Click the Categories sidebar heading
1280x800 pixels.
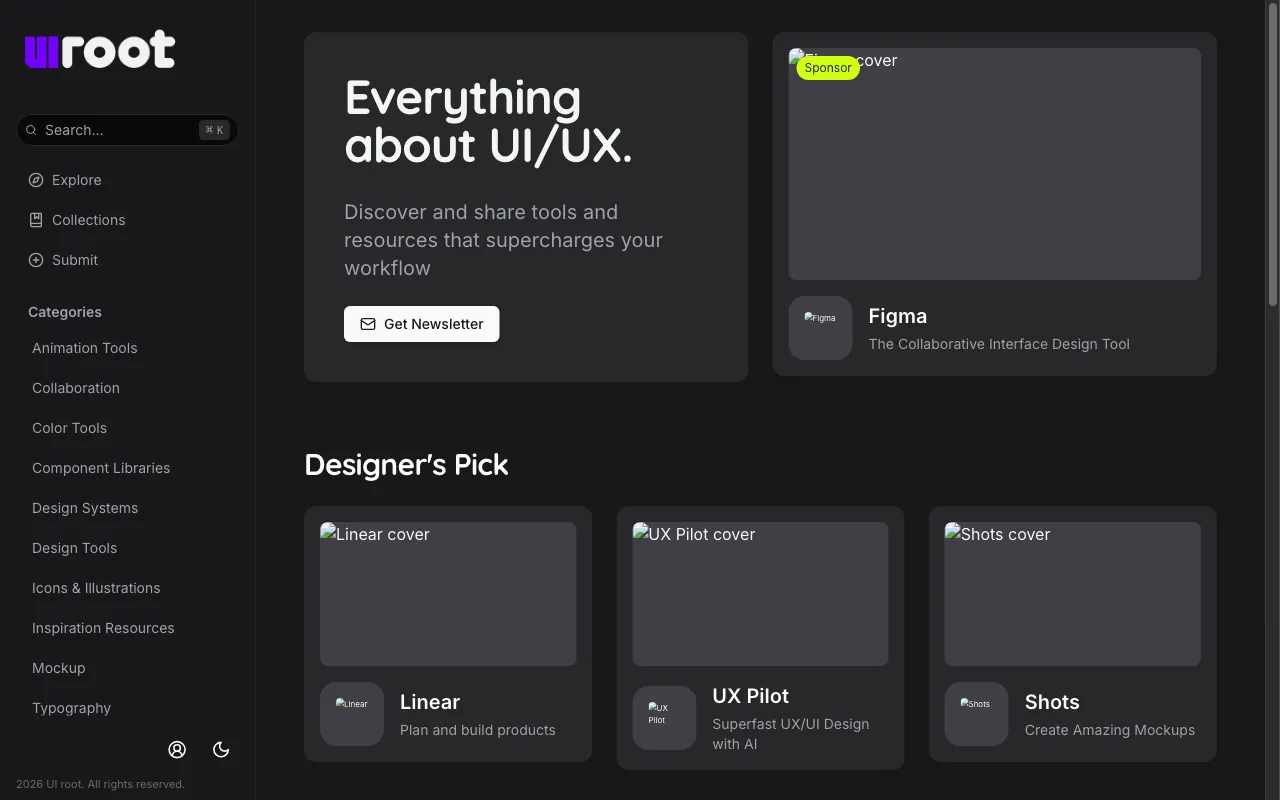[x=65, y=312]
